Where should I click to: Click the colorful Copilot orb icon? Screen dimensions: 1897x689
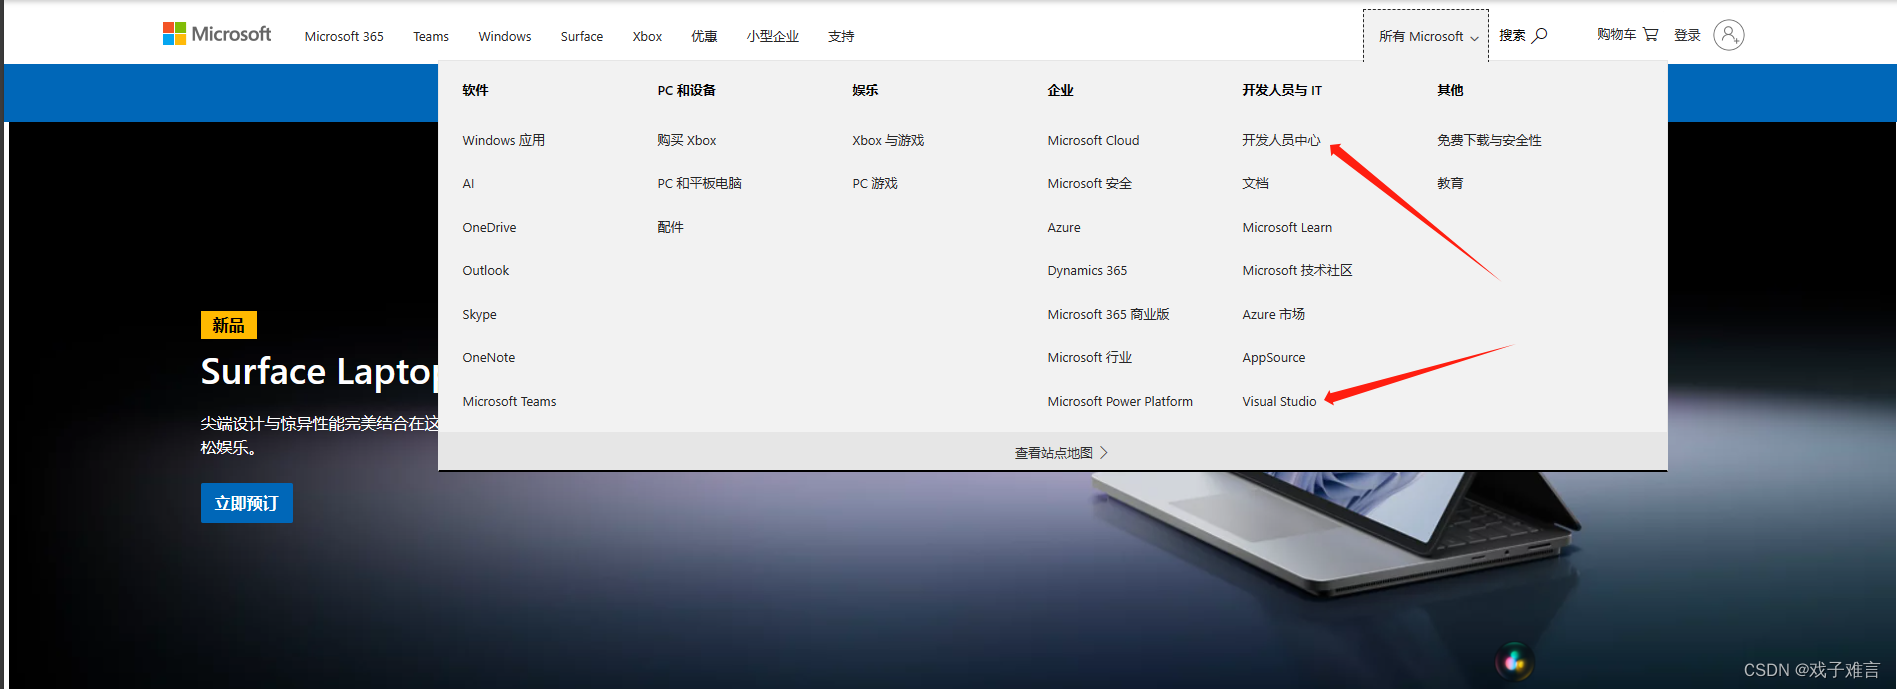[x=1514, y=661]
